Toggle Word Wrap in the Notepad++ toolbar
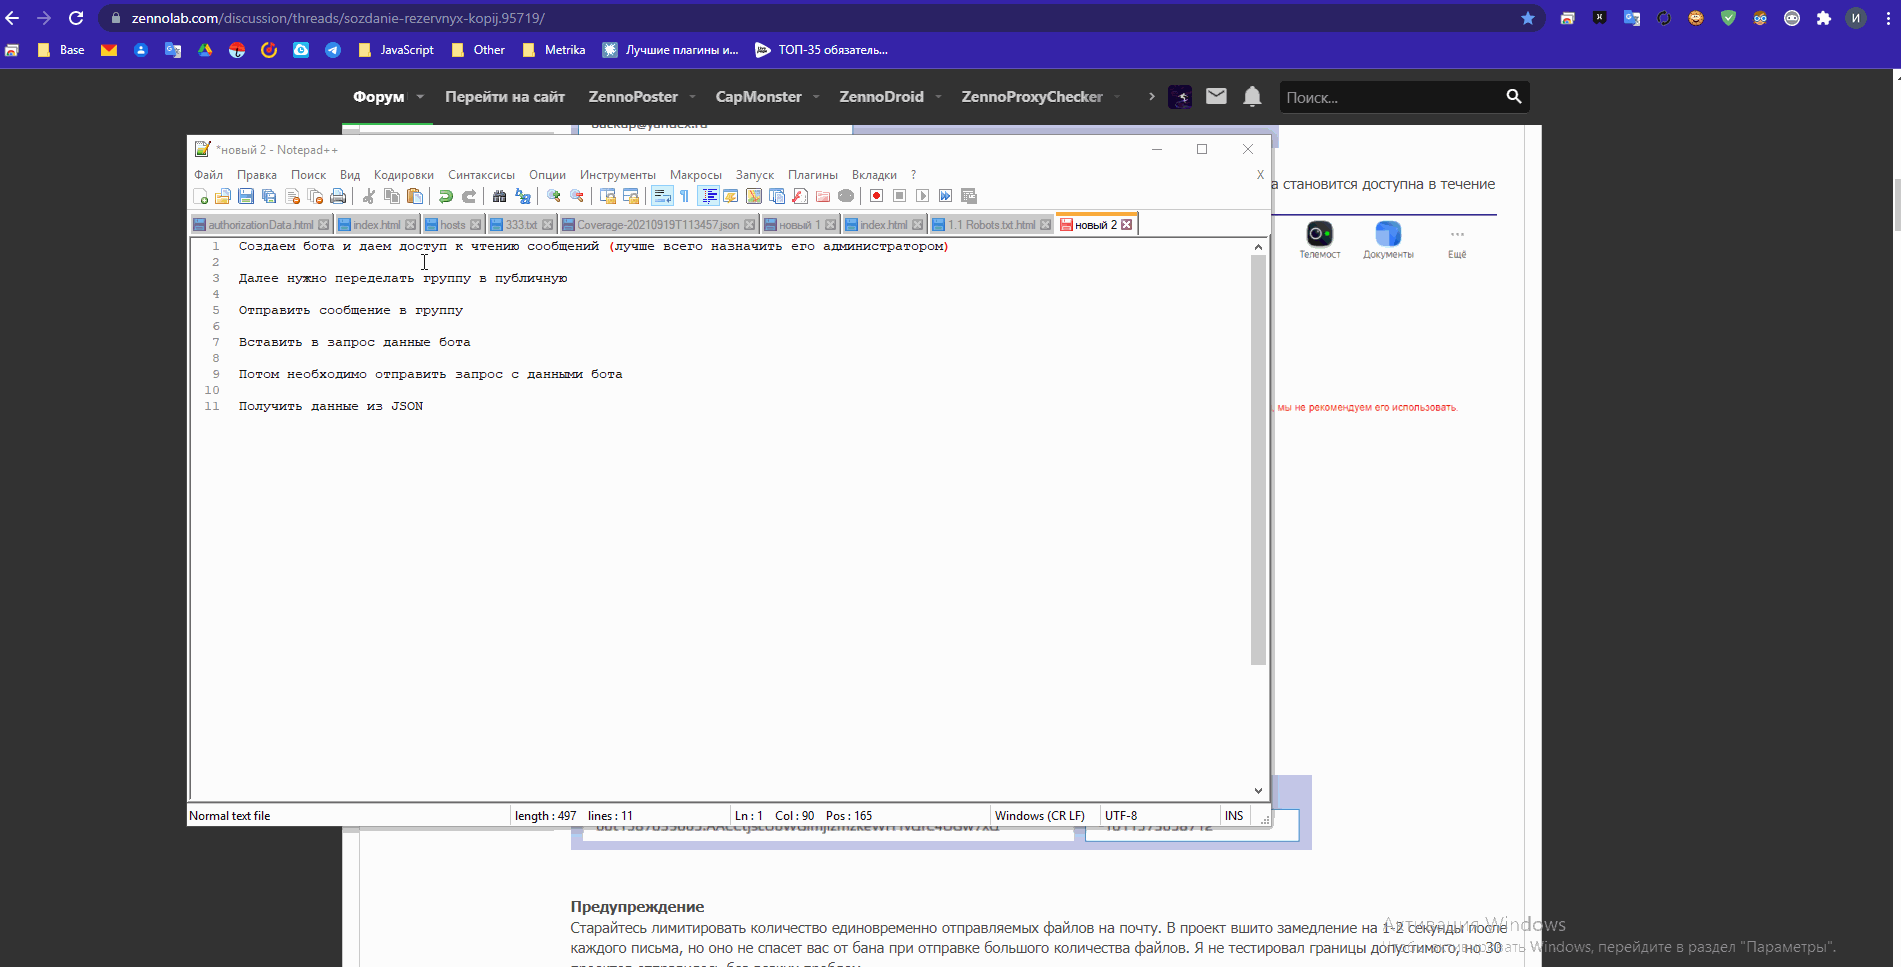The image size is (1901, 967). coord(661,196)
